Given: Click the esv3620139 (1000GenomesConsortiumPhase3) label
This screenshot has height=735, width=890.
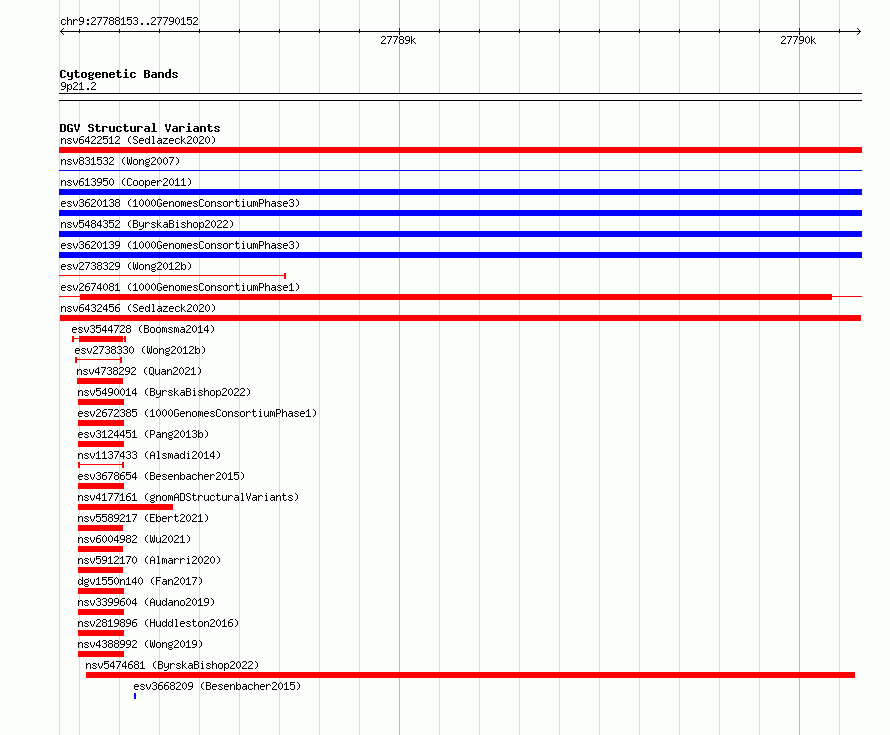Looking at the screenshot, I should pyautogui.click(x=180, y=245).
